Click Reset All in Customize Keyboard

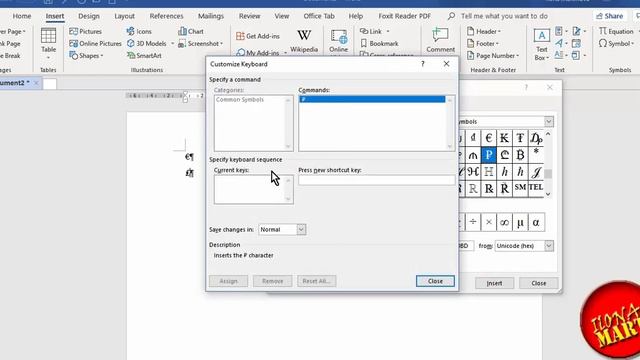[x=316, y=281]
